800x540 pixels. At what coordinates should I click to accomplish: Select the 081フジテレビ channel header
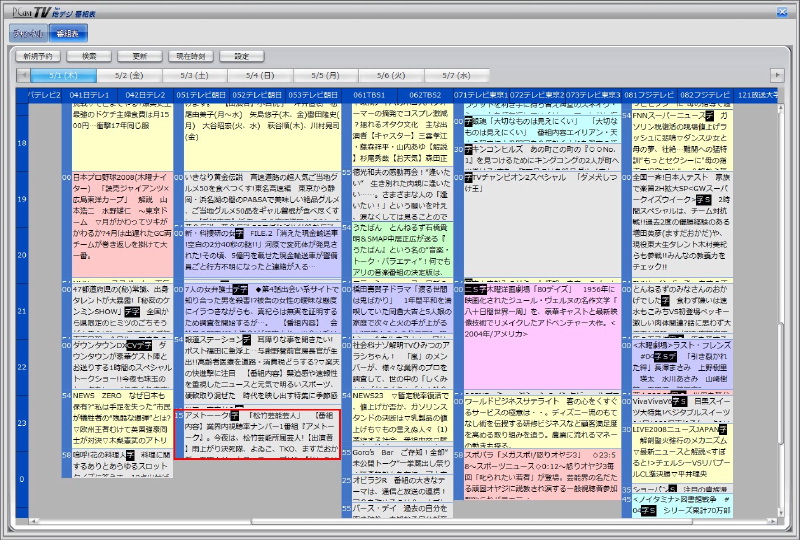(x=649, y=95)
